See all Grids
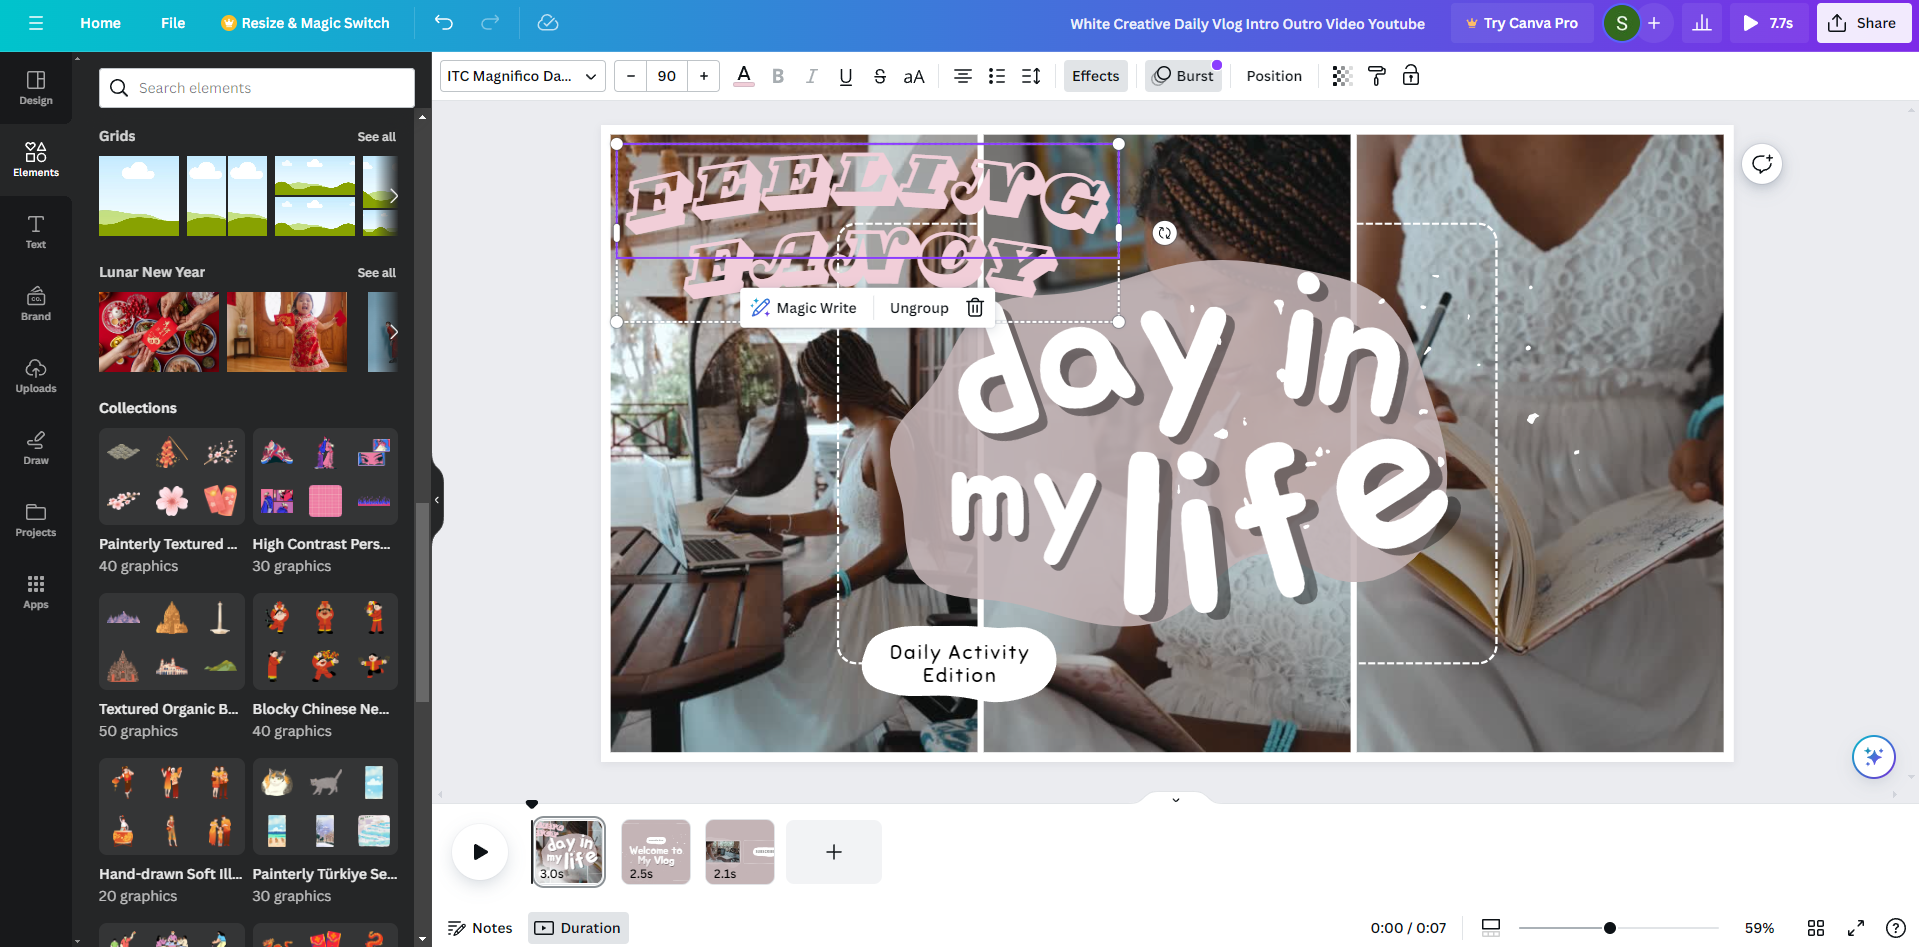 click(376, 137)
